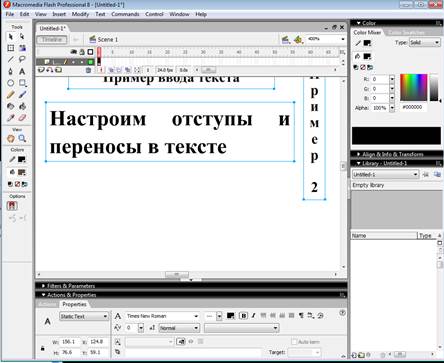Select the Oval tool
444x363 pixels.
11,83
